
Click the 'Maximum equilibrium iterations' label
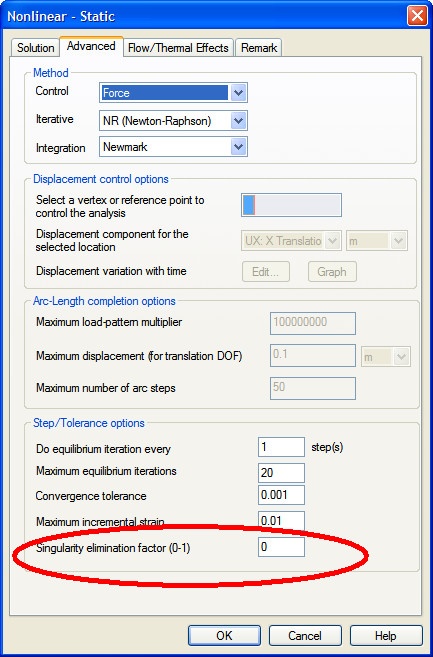click(x=106, y=471)
